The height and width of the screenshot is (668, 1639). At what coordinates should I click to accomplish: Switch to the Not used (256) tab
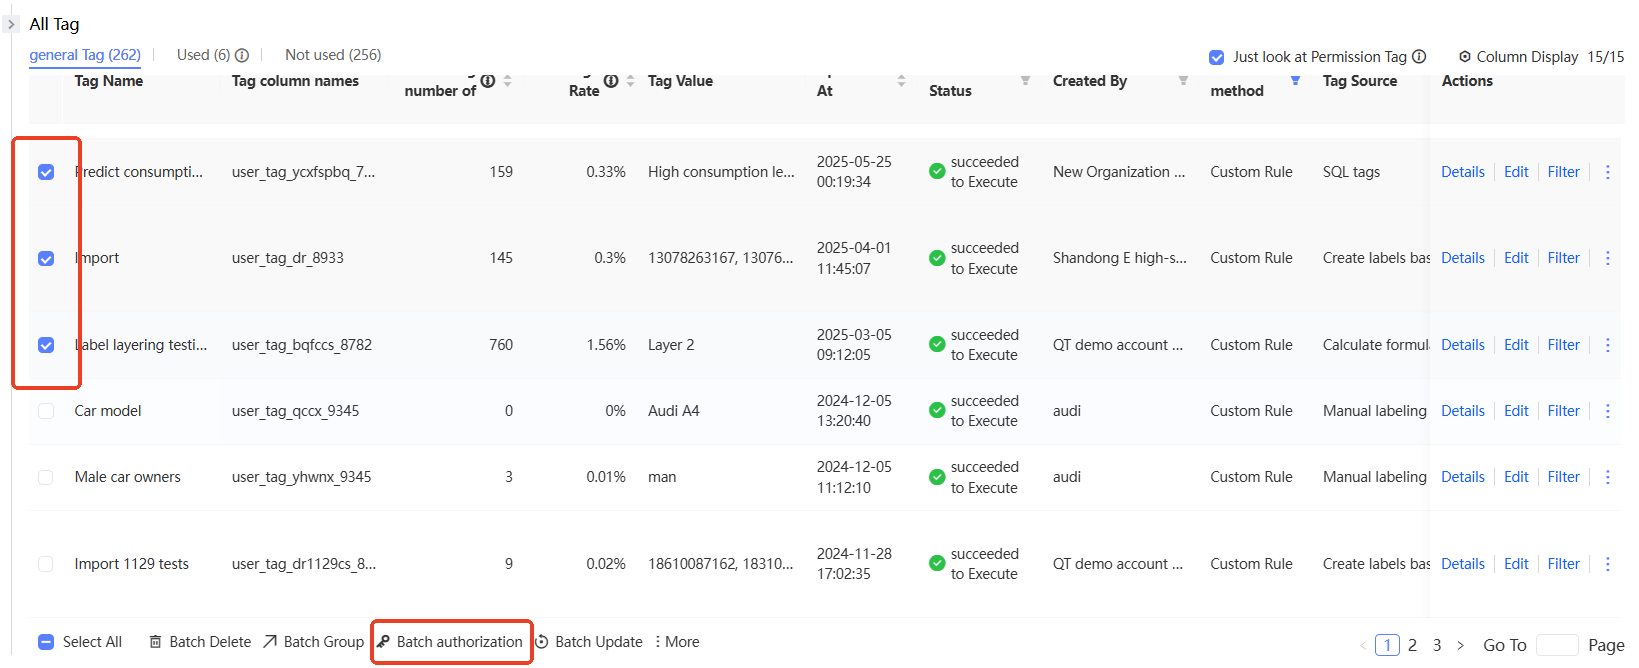[333, 55]
